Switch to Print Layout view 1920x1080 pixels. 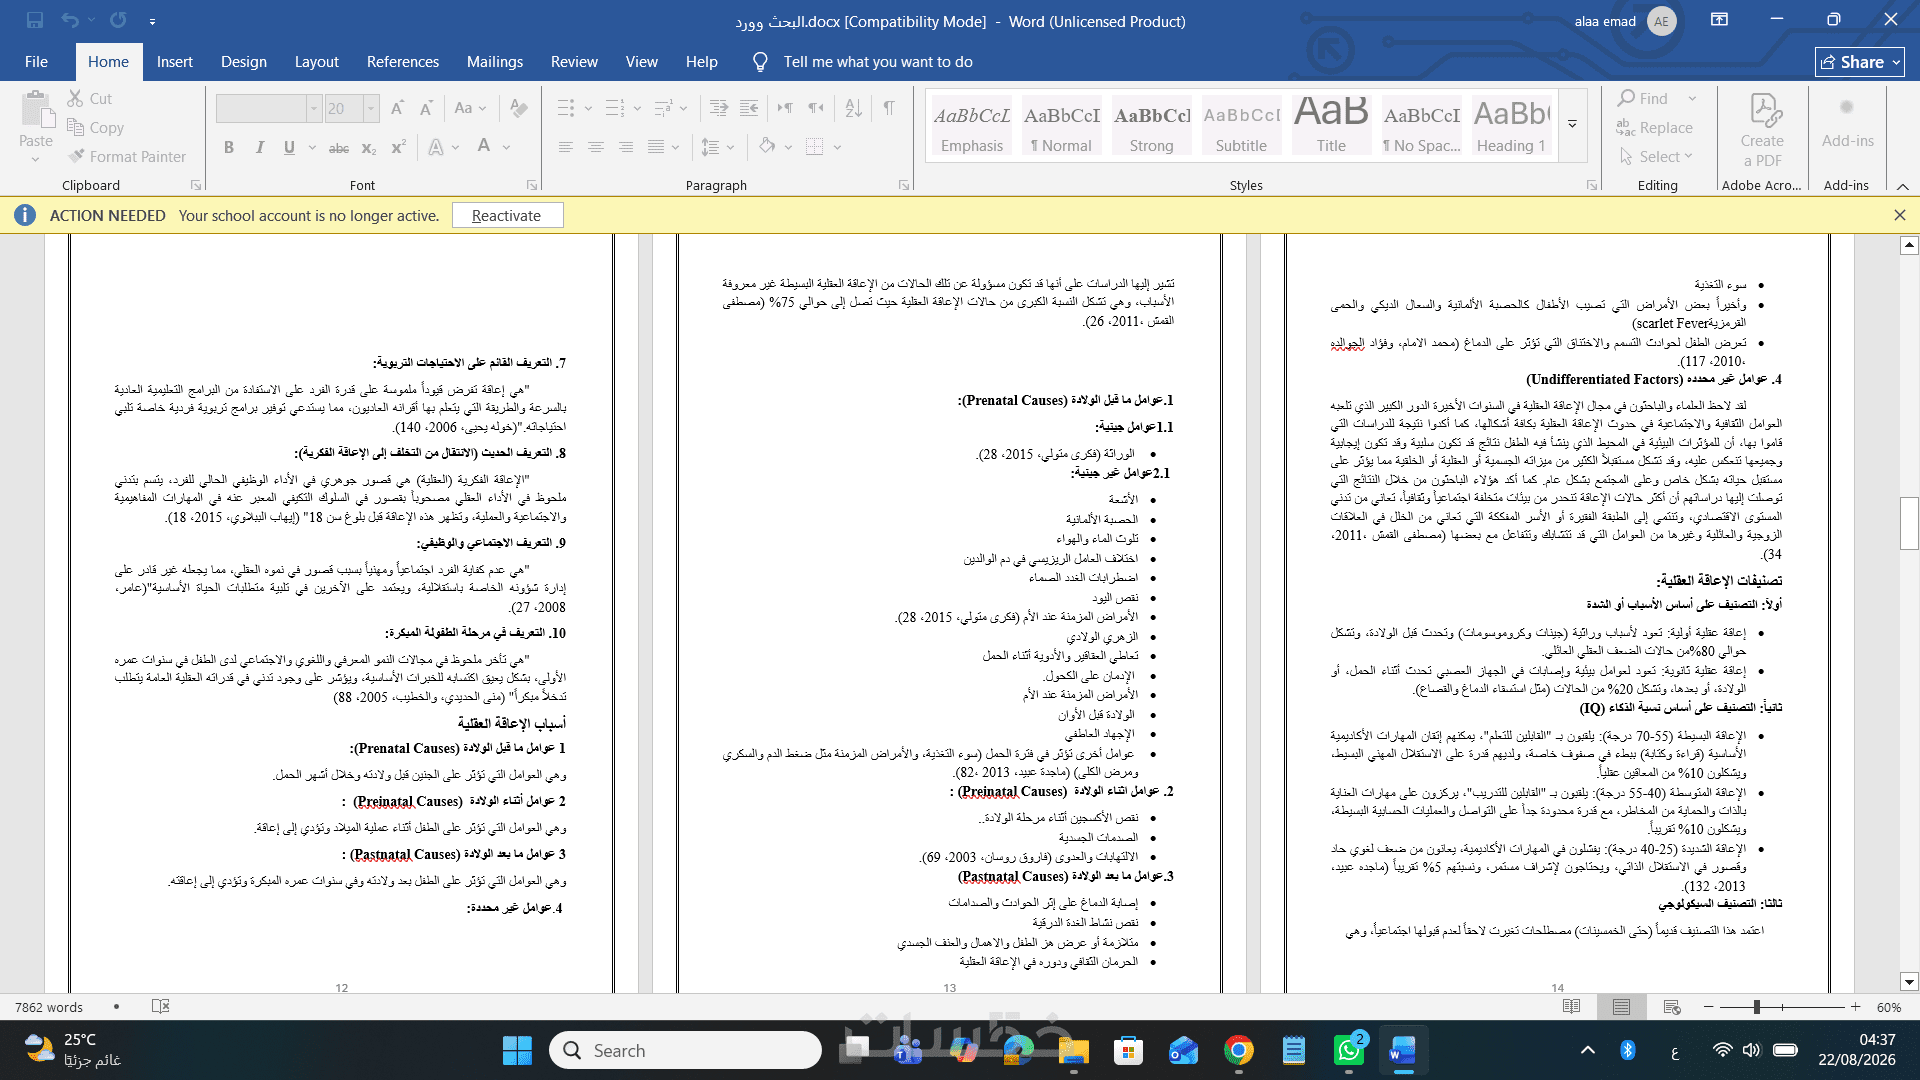click(x=1621, y=1006)
